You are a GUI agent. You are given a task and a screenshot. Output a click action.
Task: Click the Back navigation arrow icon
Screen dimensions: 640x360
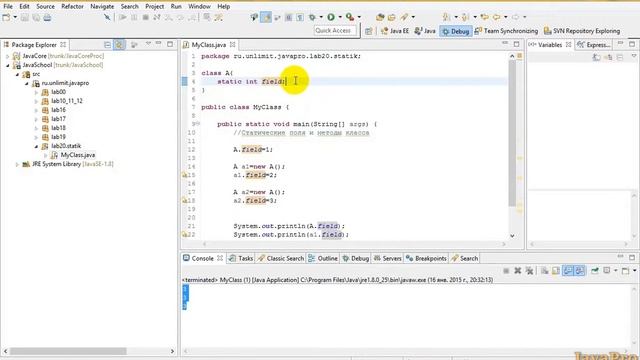click(x=496, y=17)
